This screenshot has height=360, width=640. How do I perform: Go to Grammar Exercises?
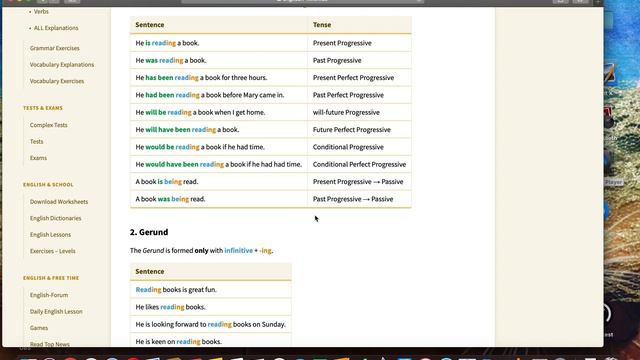55,48
